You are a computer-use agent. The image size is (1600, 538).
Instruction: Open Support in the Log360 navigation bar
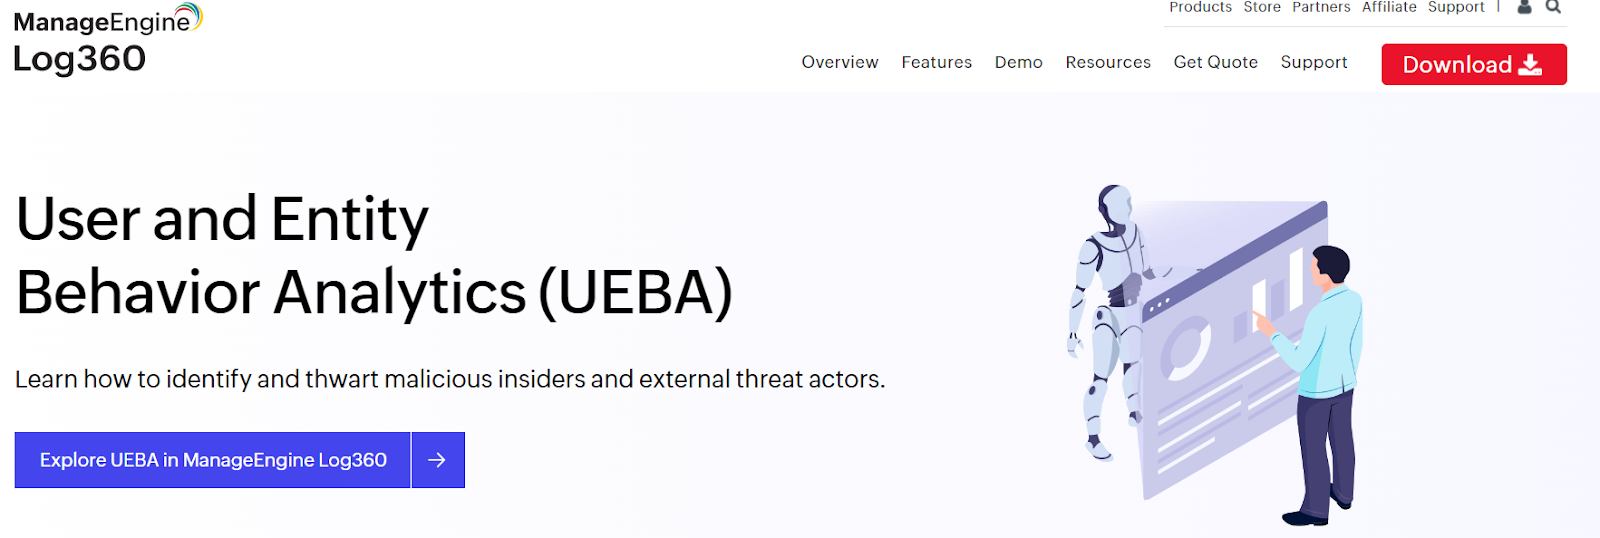tap(1314, 62)
